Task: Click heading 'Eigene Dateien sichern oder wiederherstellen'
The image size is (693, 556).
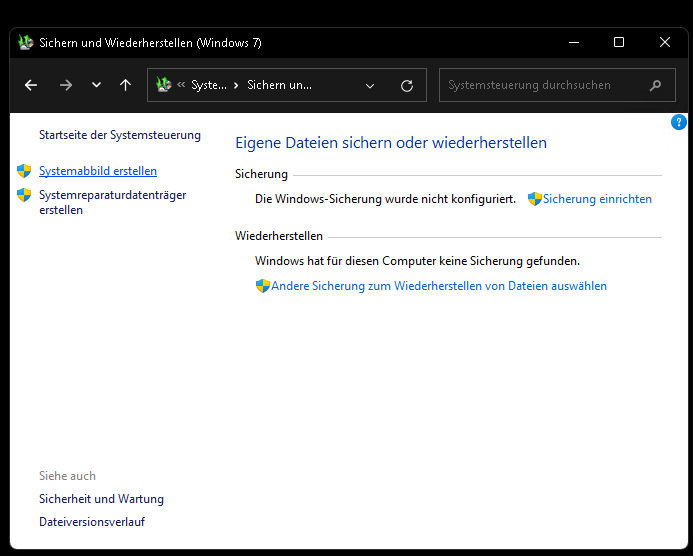Action: tap(391, 143)
